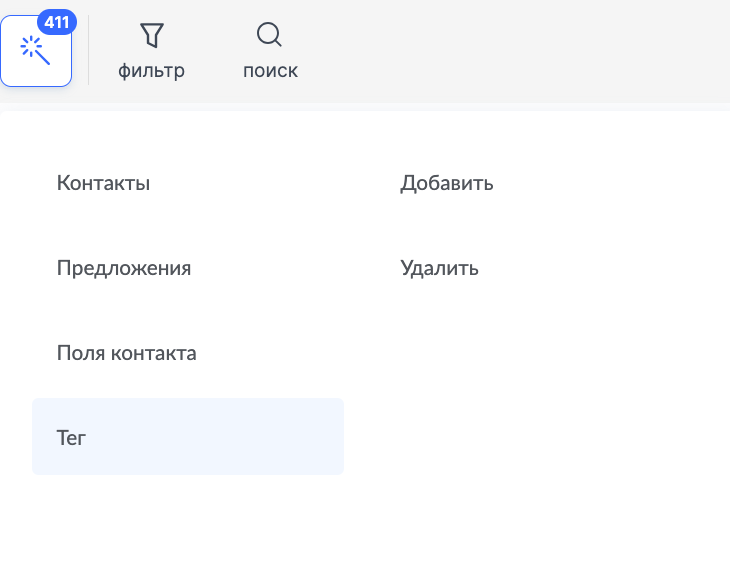Click the 411 count badge
Image resolution: width=730 pixels, height=584 pixels.
57,22
